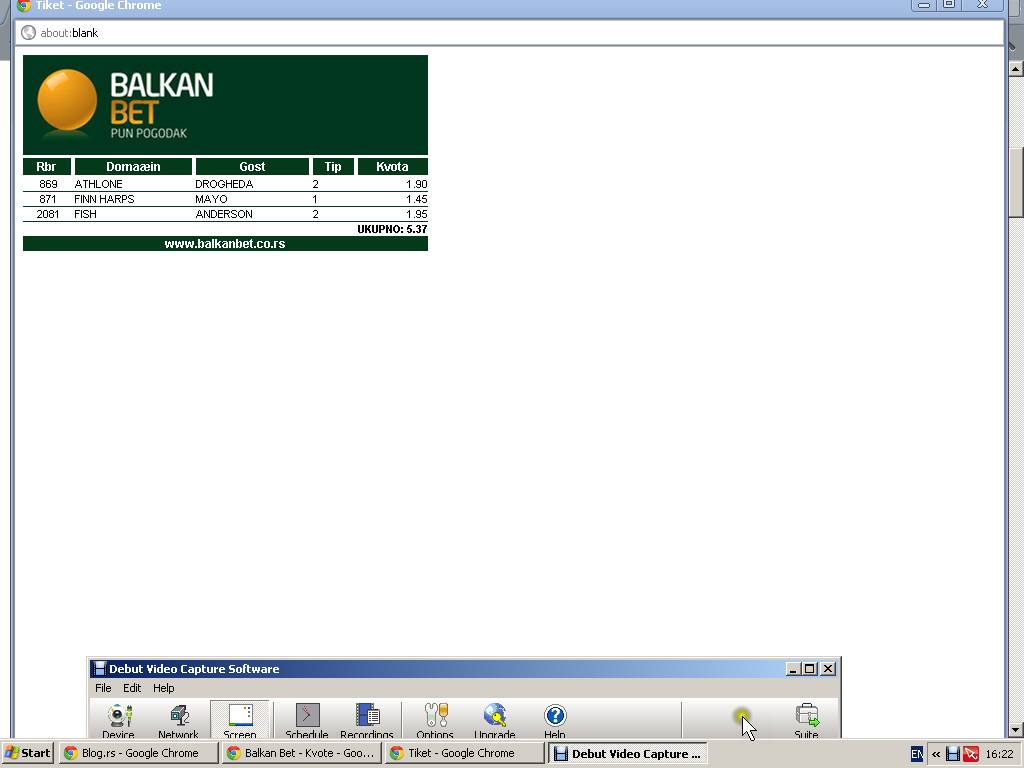
Task: Click the scrollbar down arrow
Action: (1016, 730)
